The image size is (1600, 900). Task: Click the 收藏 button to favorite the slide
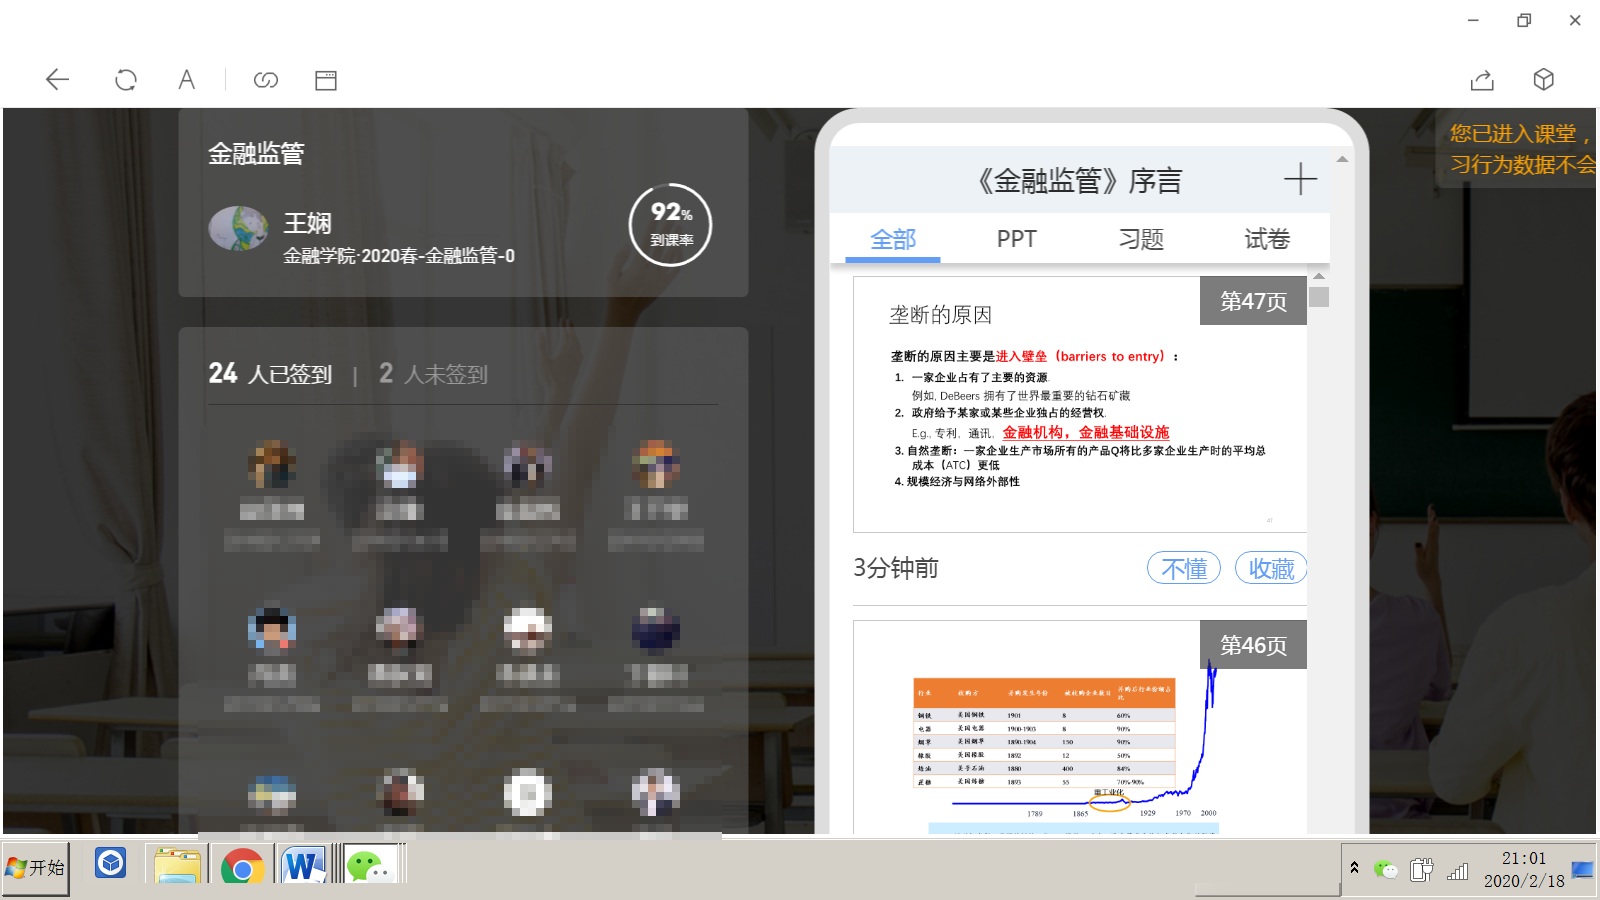1271,567
